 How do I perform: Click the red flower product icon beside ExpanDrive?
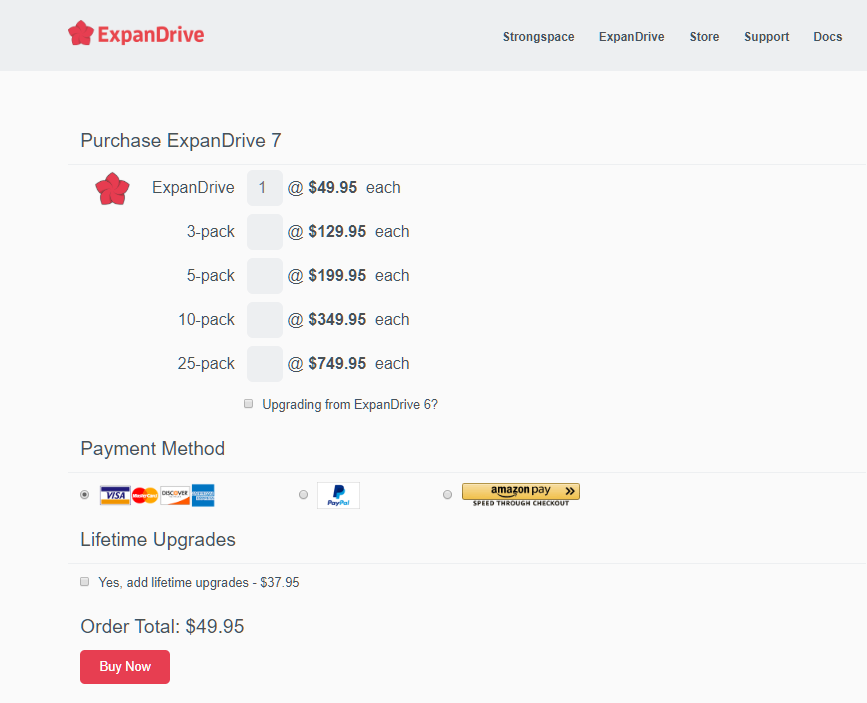112,189
